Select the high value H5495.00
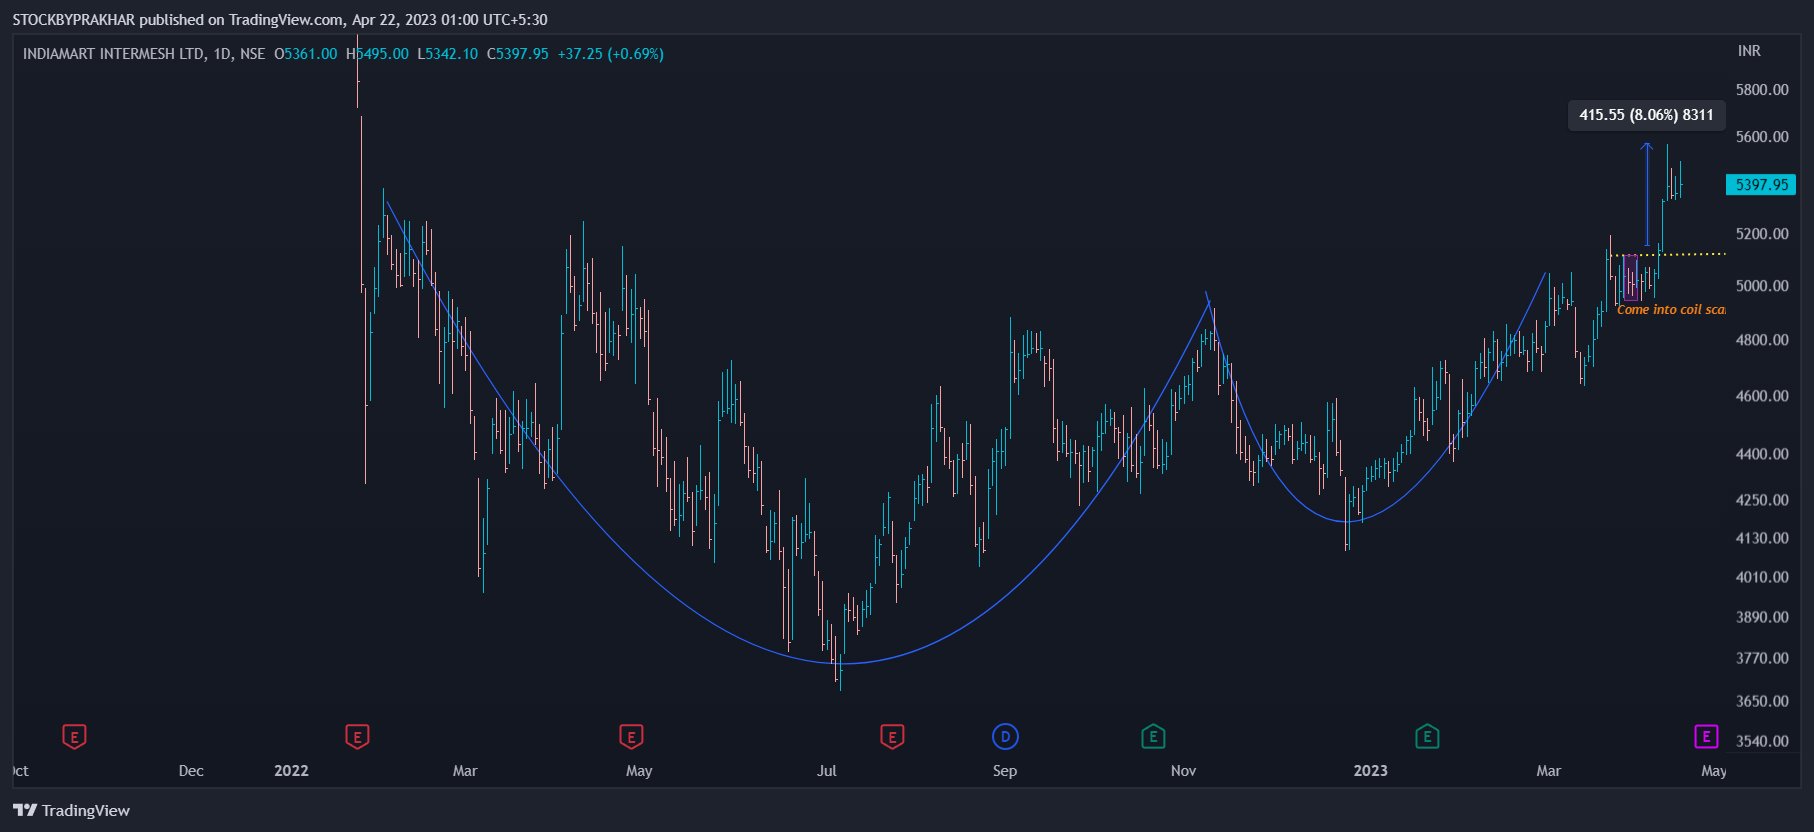1814x832 pixels. (378, 54)
